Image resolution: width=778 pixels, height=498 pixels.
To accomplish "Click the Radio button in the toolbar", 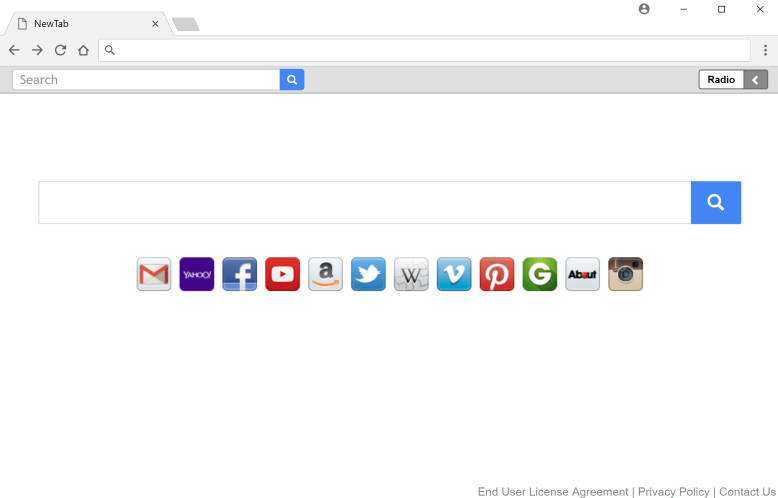I will click(721, 80).
